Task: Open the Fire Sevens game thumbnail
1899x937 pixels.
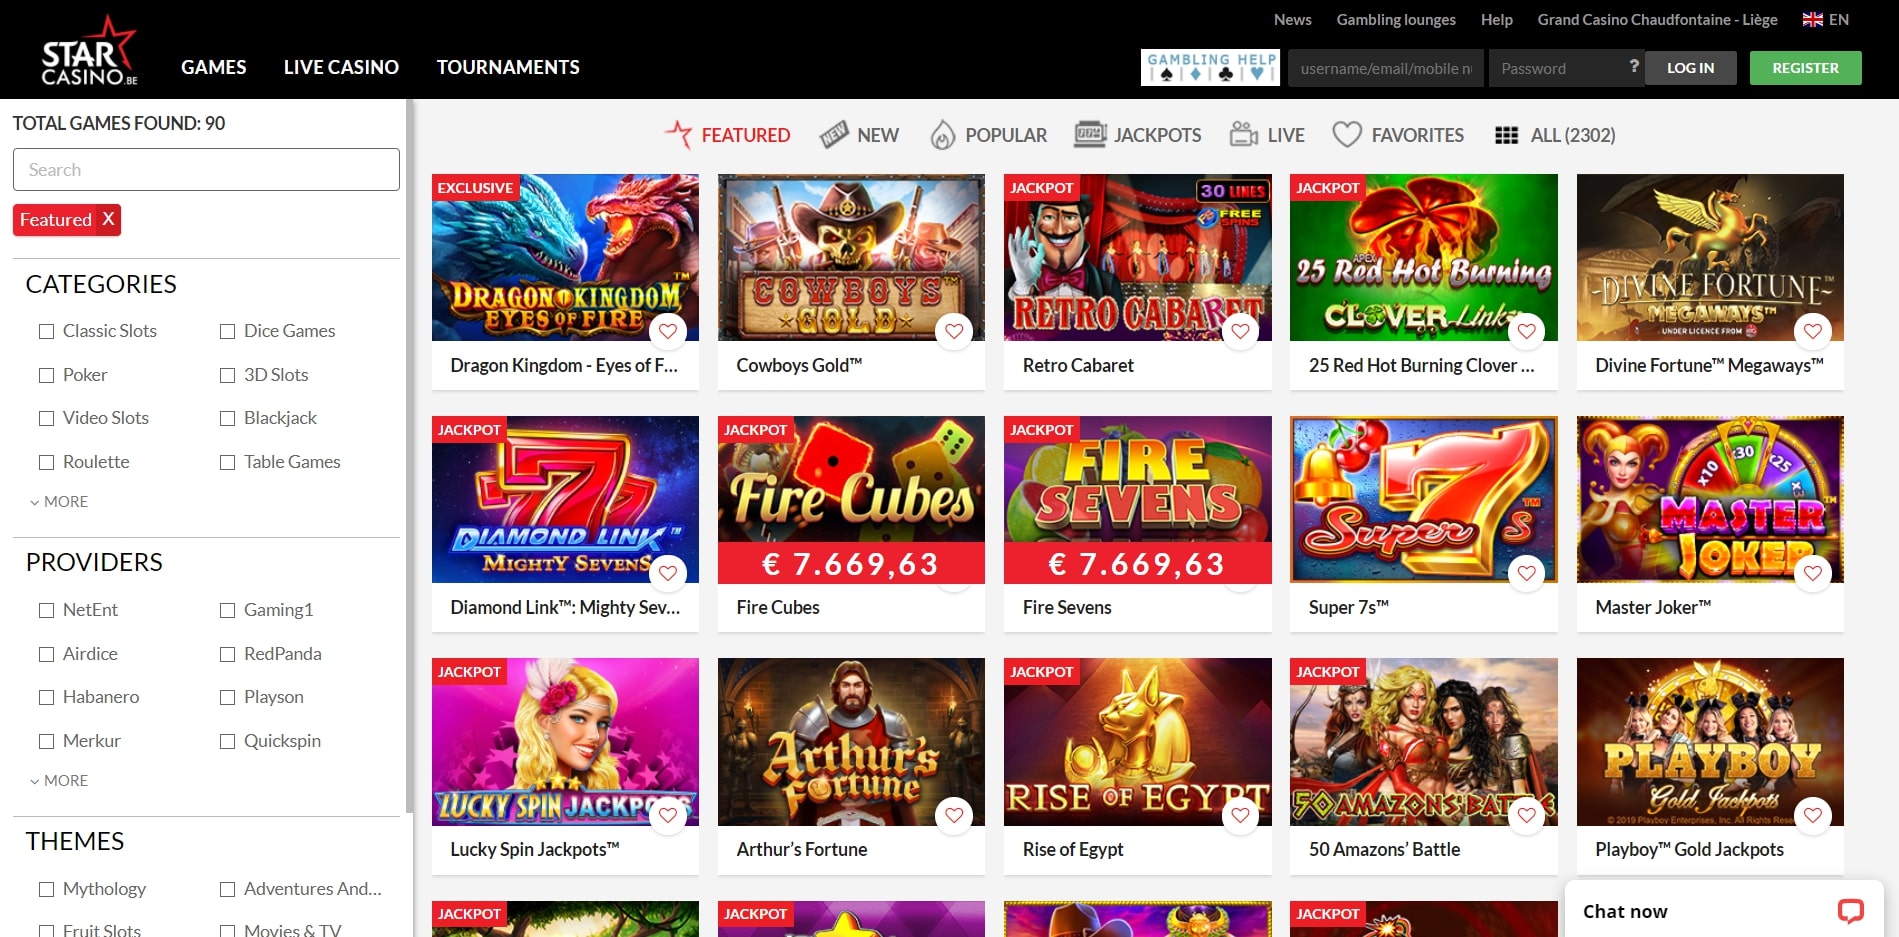Action: point(1137,499)
